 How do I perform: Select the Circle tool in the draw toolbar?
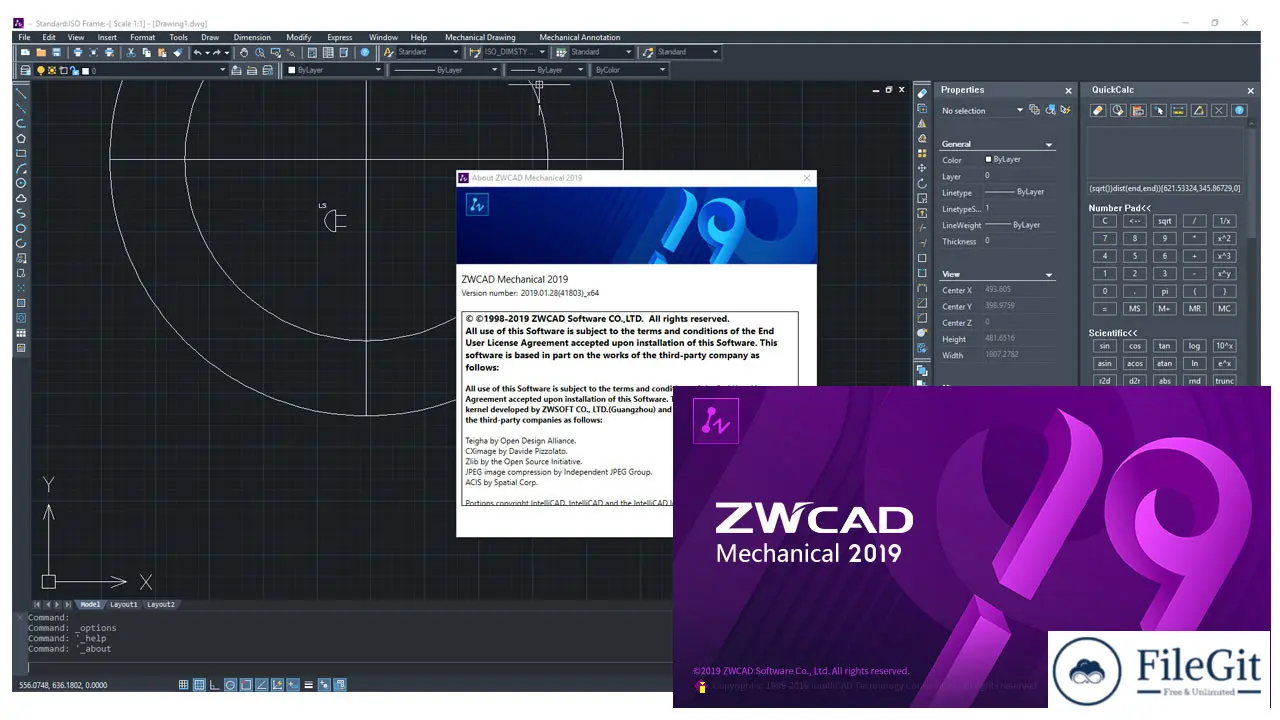click(21, 183)
